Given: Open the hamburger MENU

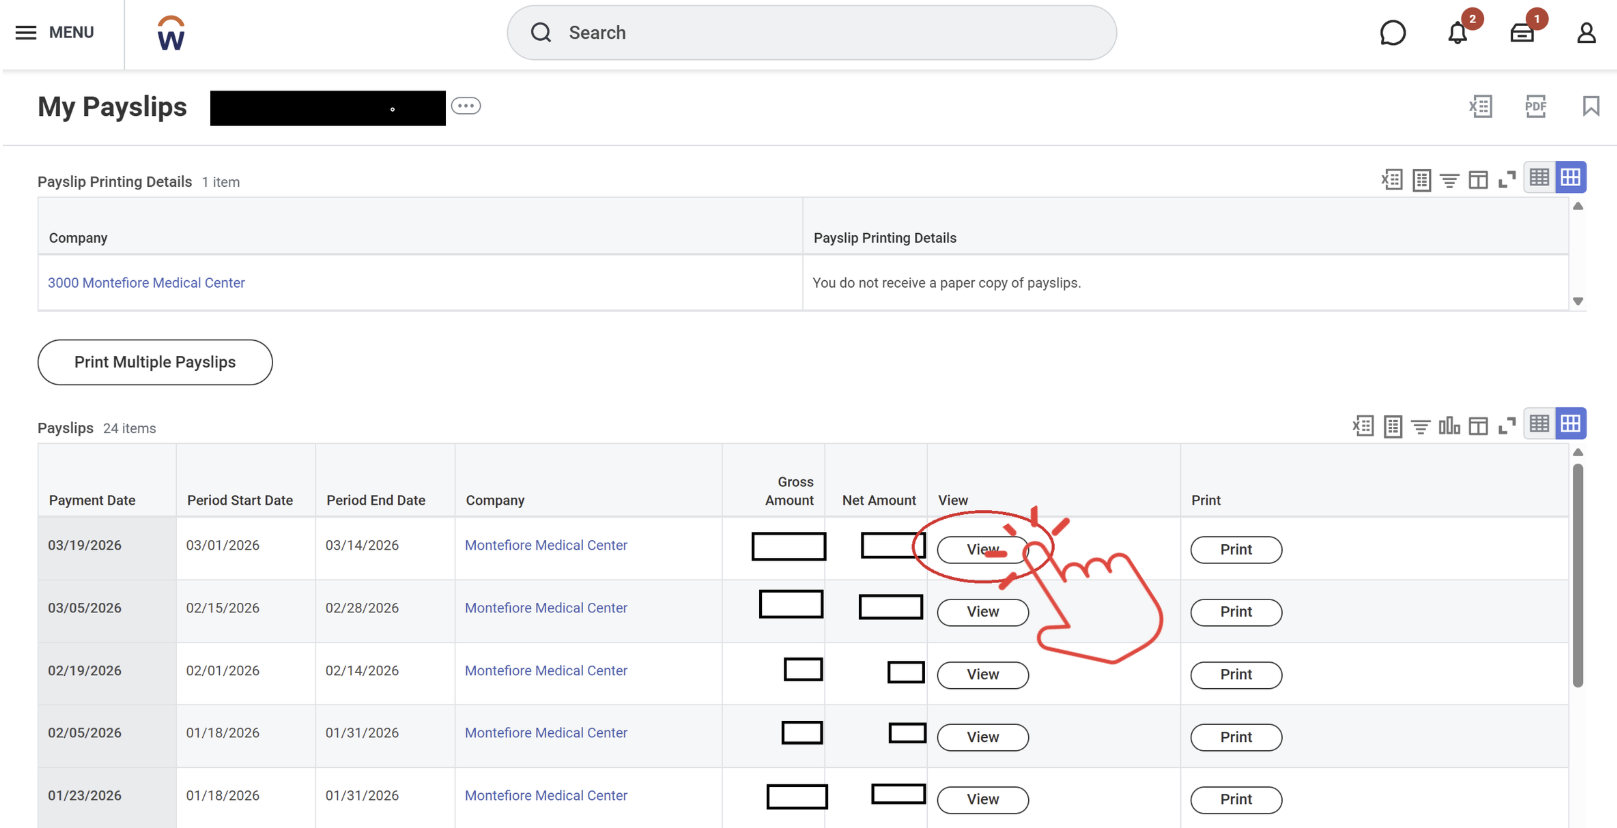Looking at the screenshot, I should tap(55, 33).
